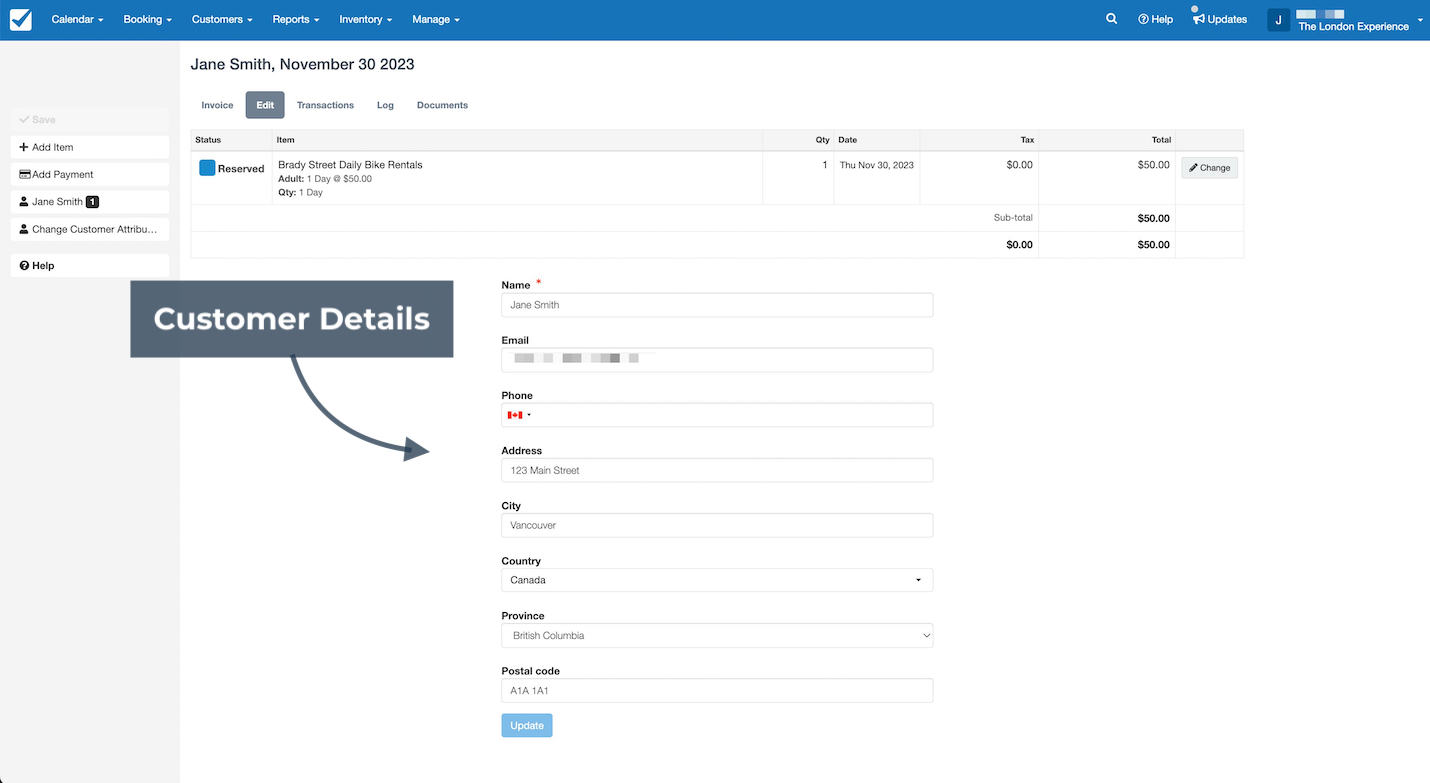Click Change Customer Attributes button
1430x783 pixels.
pyautogui.click(x=90, y=229)
